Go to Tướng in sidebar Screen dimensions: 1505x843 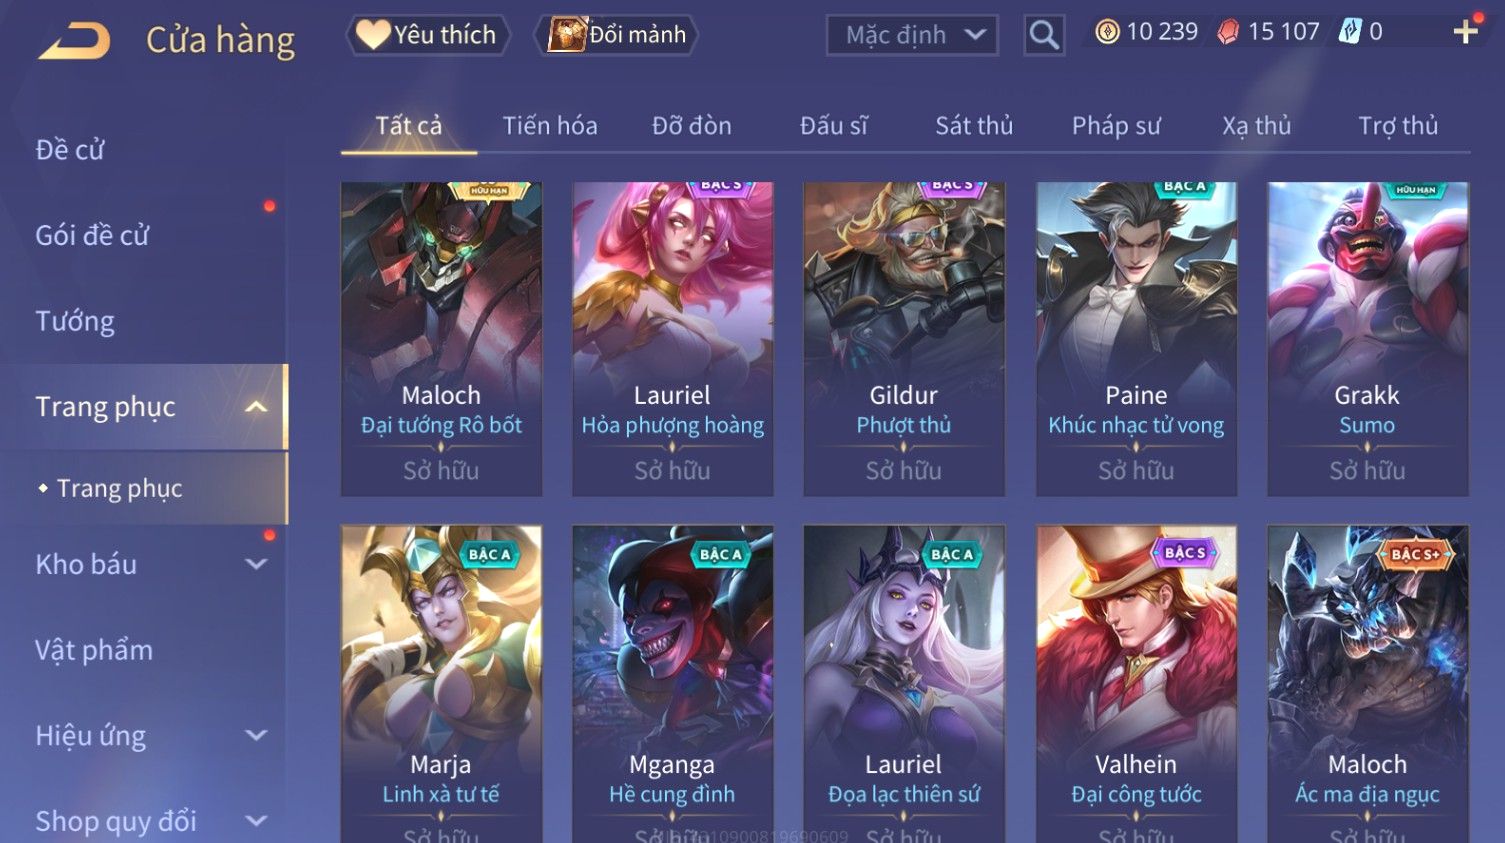(x=75, y=321)
